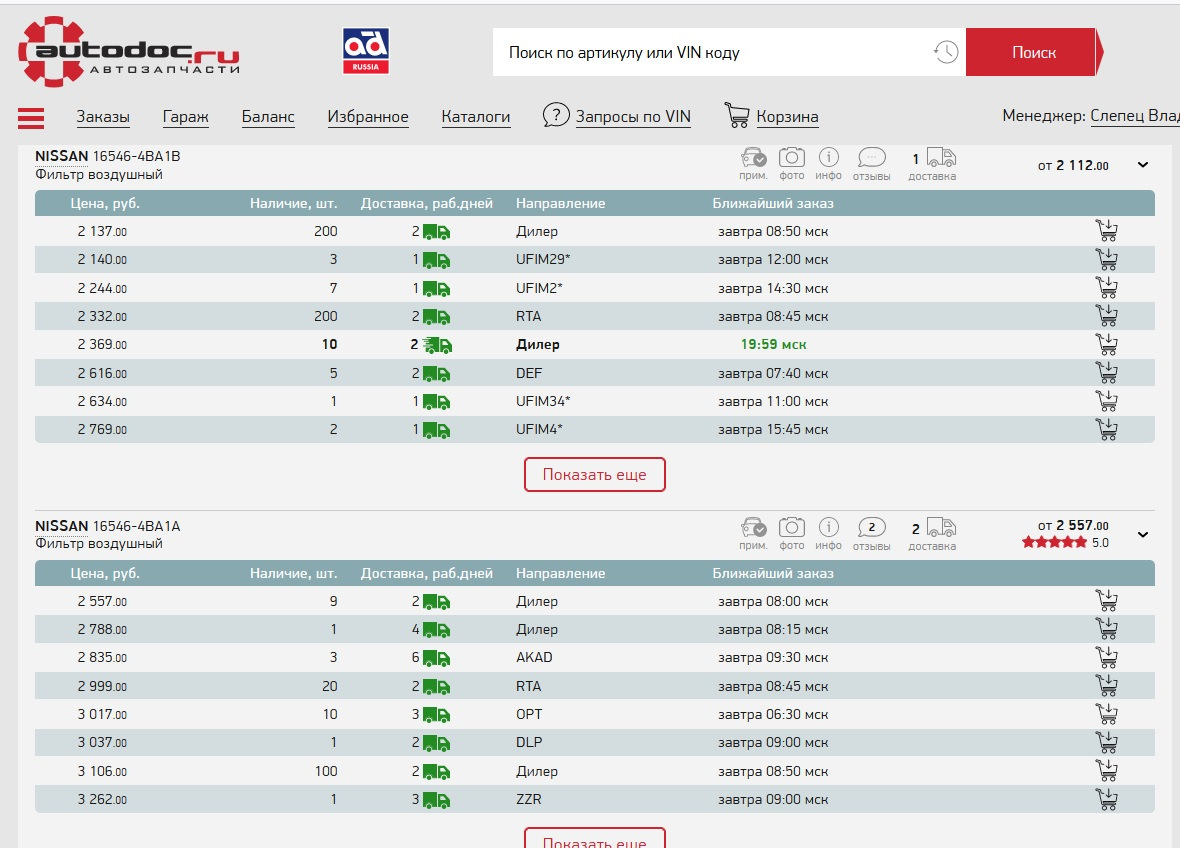Screen dimensions: 1180x848
Task: Open Избранное favorites
Action: pyautogui.click(x=368, y=117)
